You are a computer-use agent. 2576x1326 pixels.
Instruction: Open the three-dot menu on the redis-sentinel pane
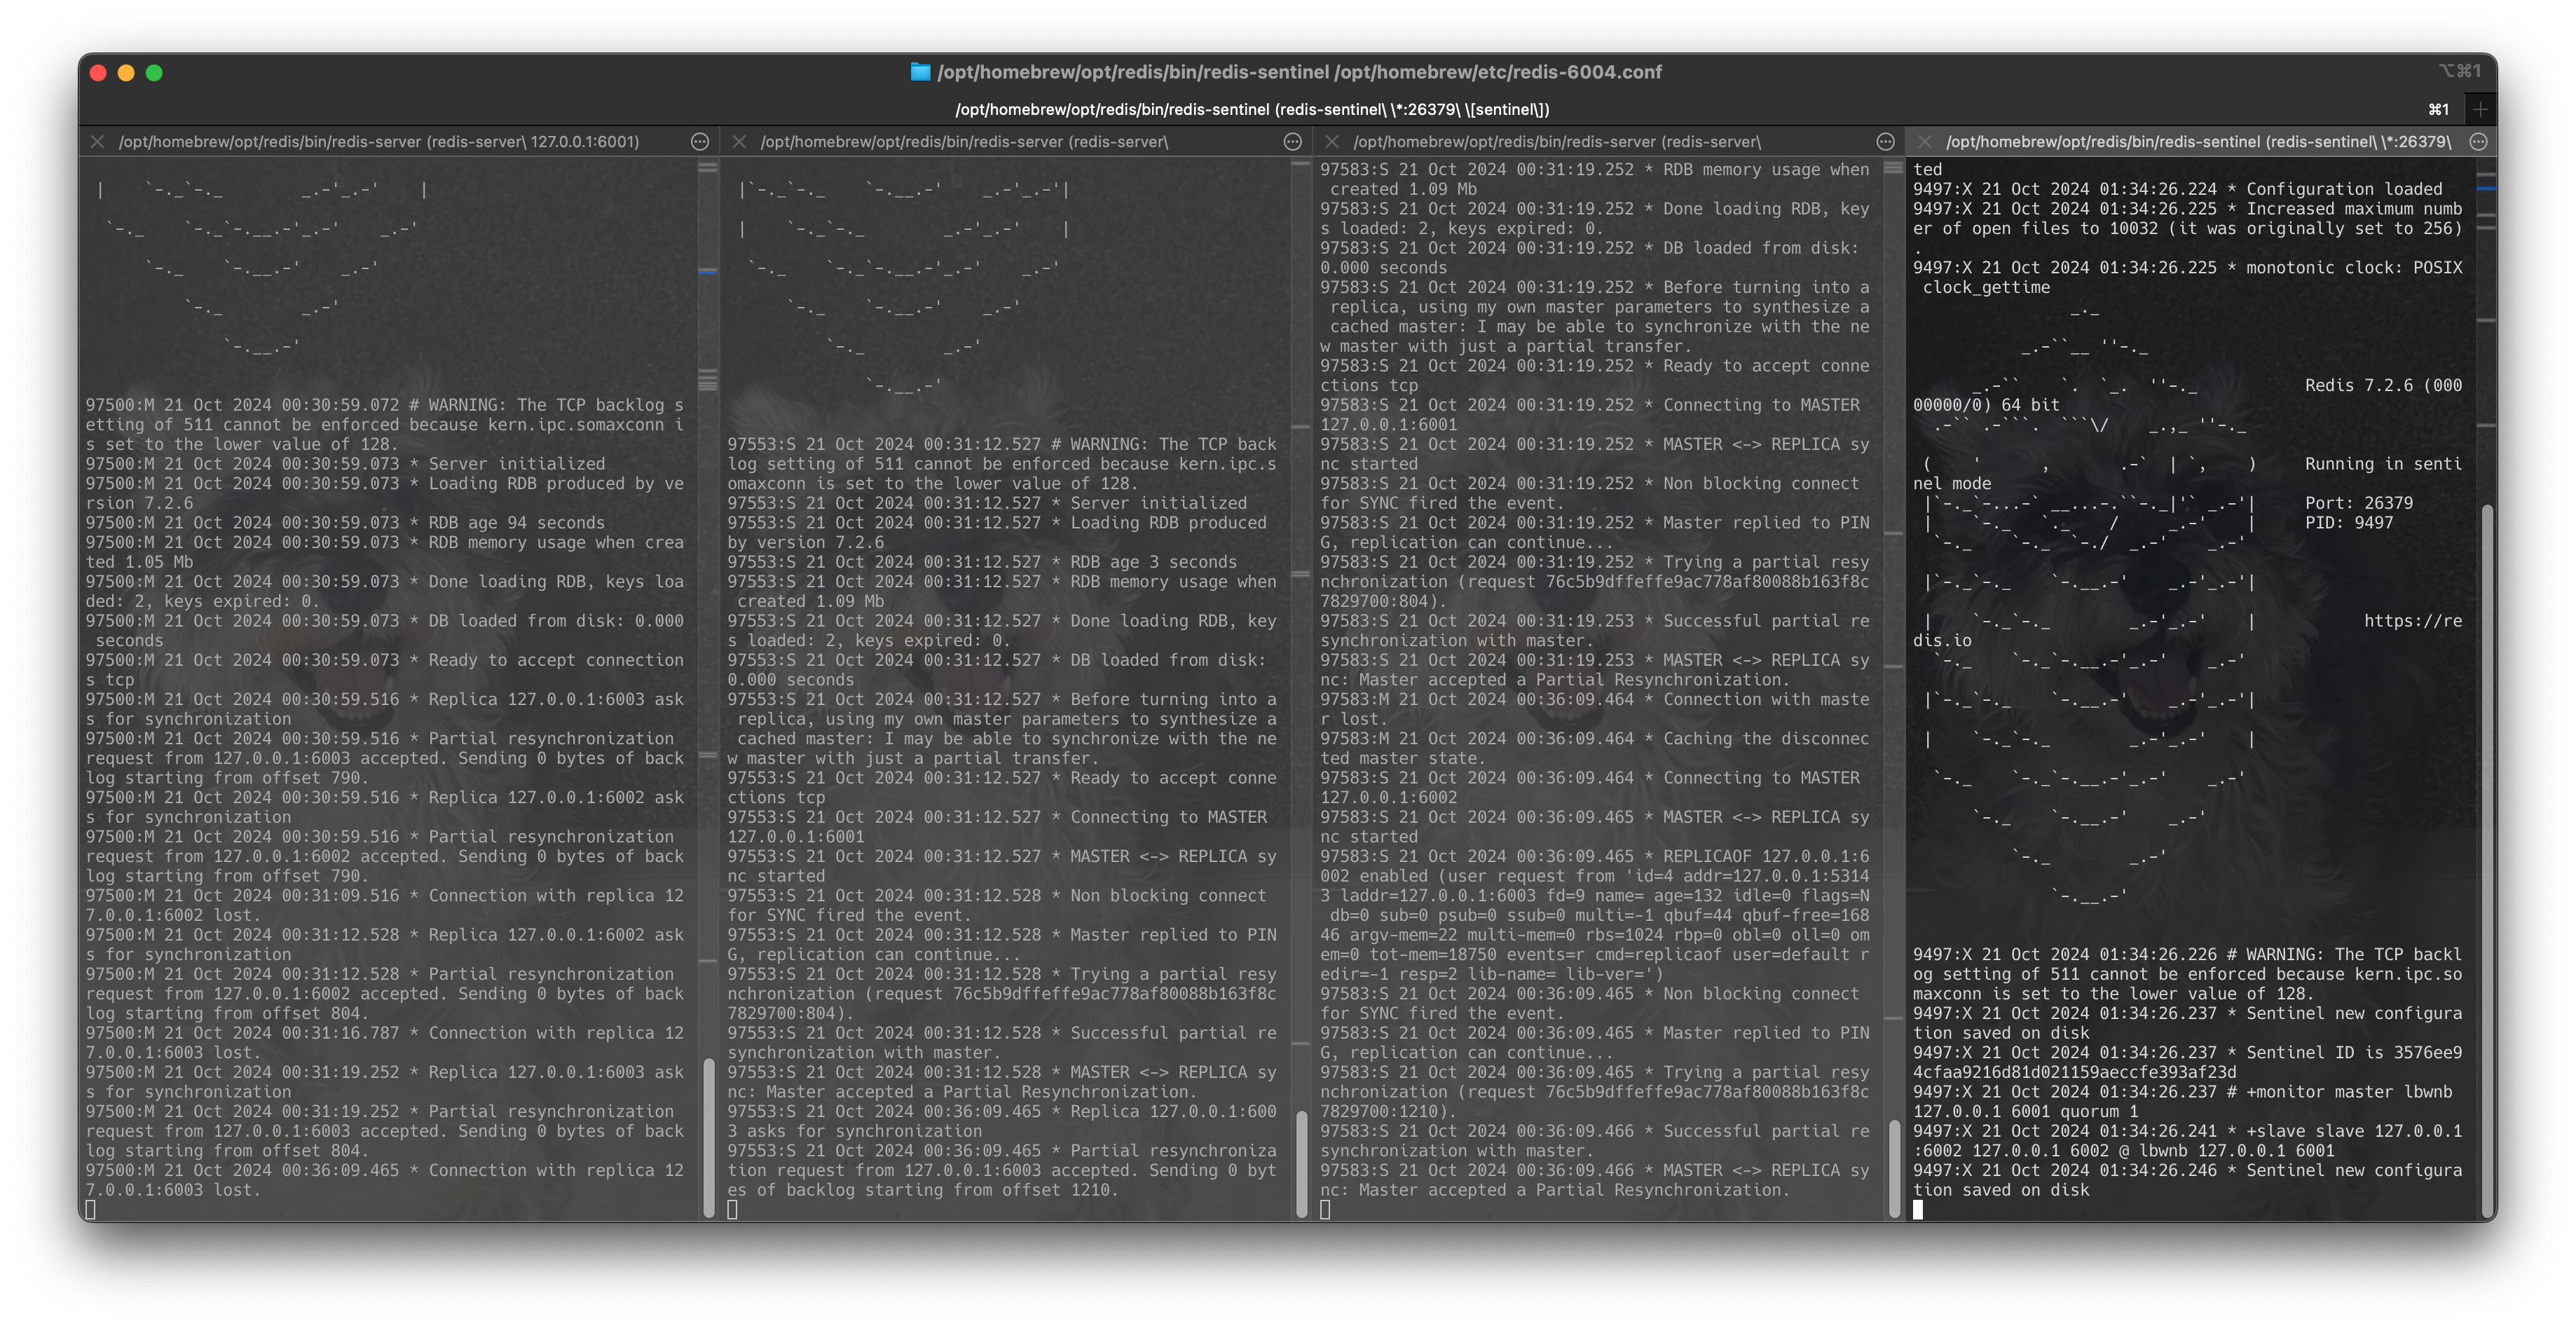[2478, 141]
